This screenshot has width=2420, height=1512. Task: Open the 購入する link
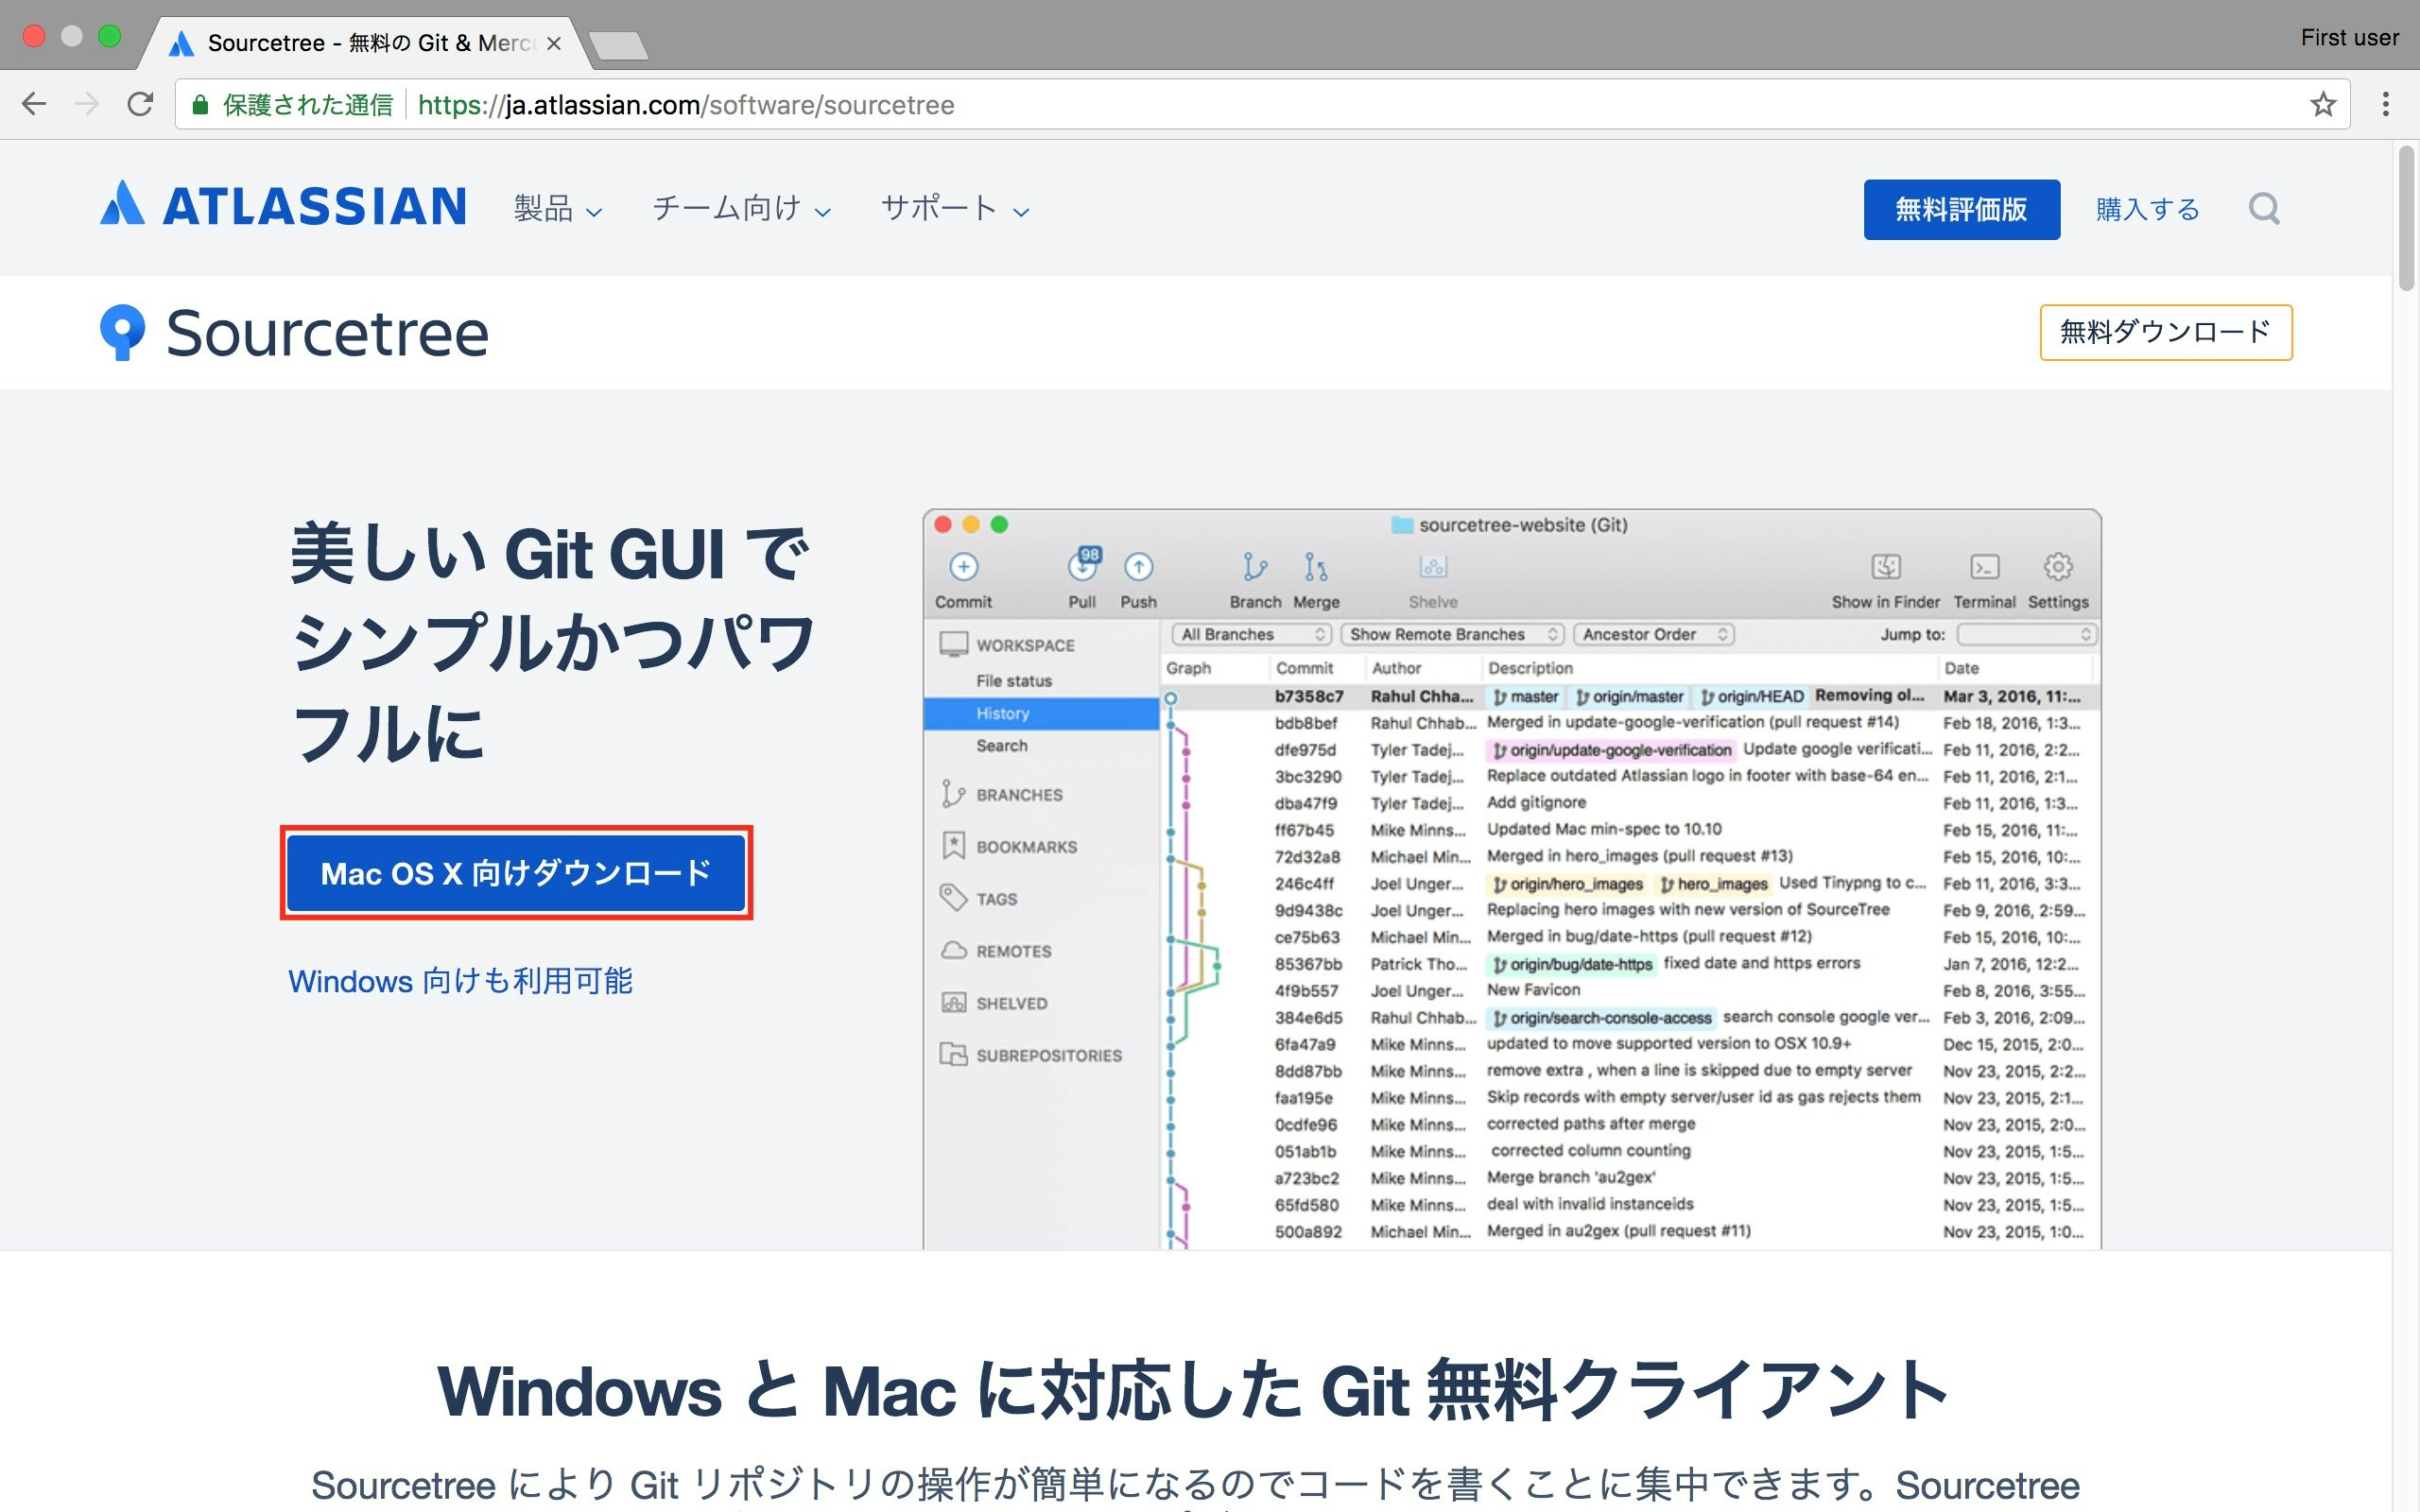tap(2148, 209)
